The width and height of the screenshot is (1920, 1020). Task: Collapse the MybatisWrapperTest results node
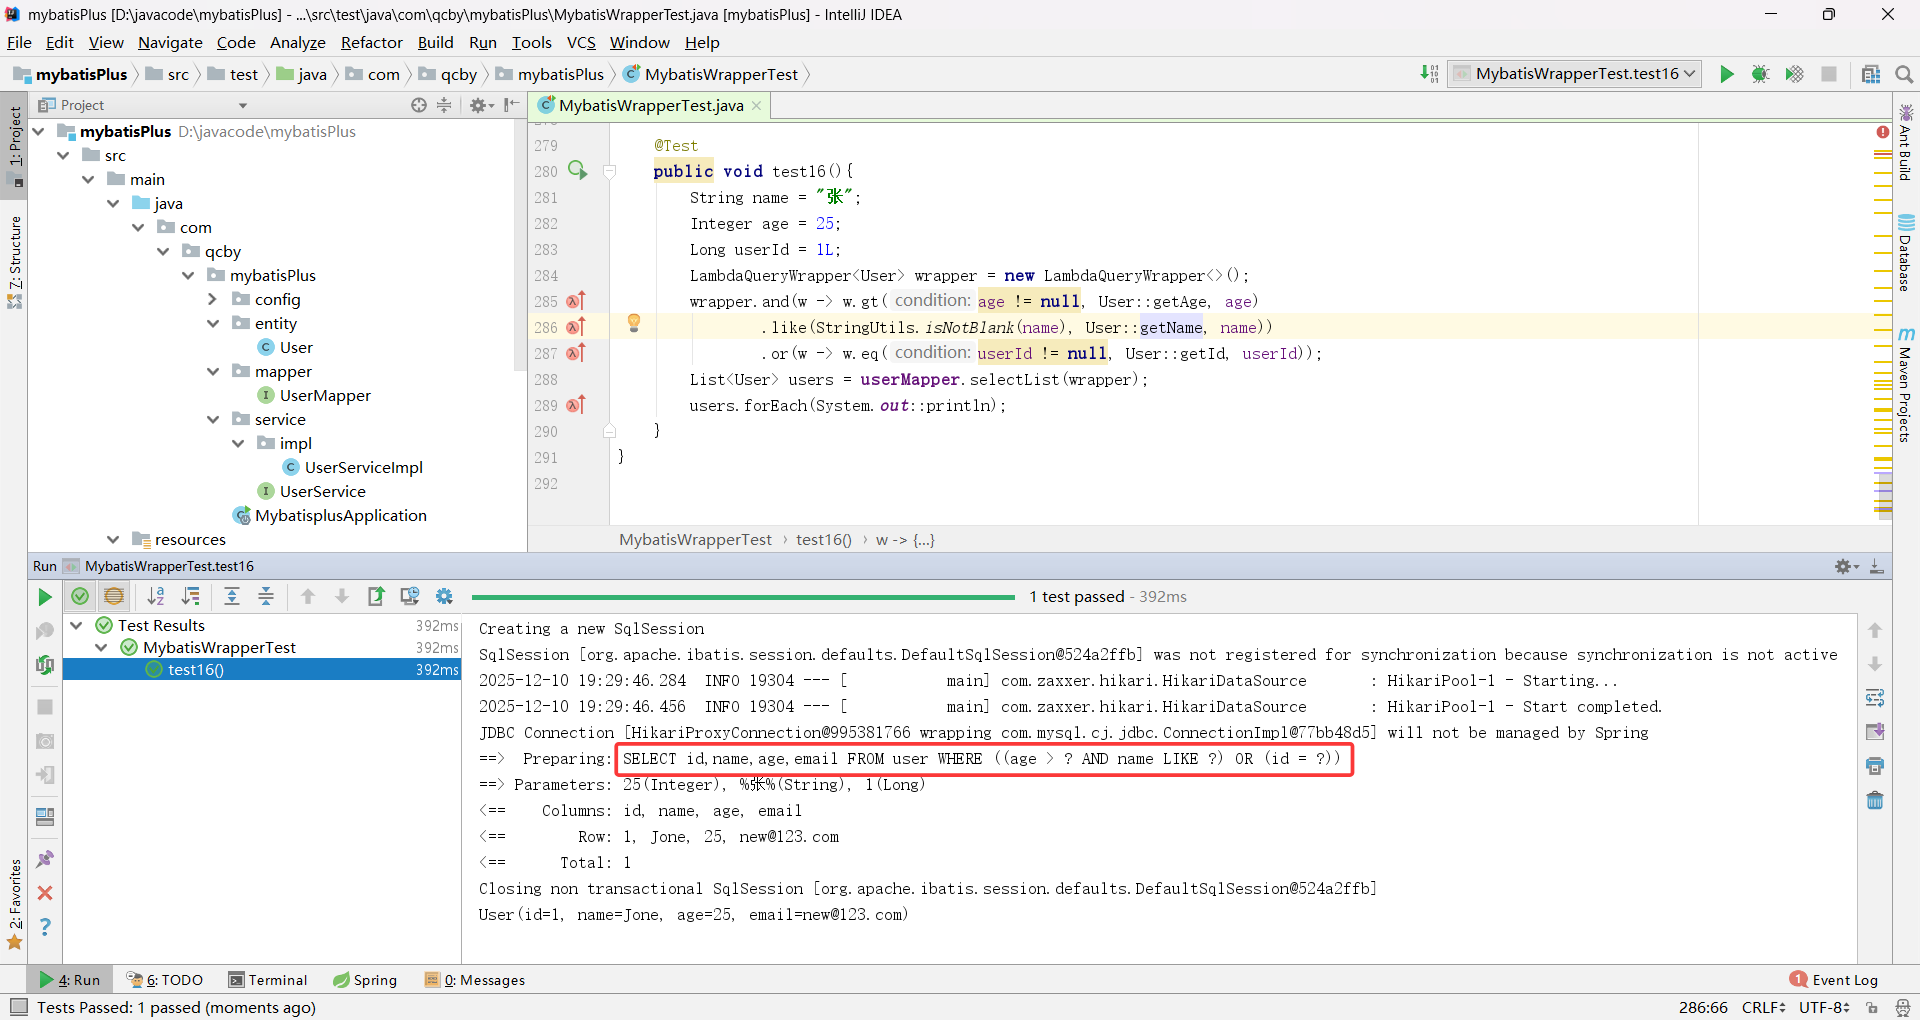coord(101,647)
